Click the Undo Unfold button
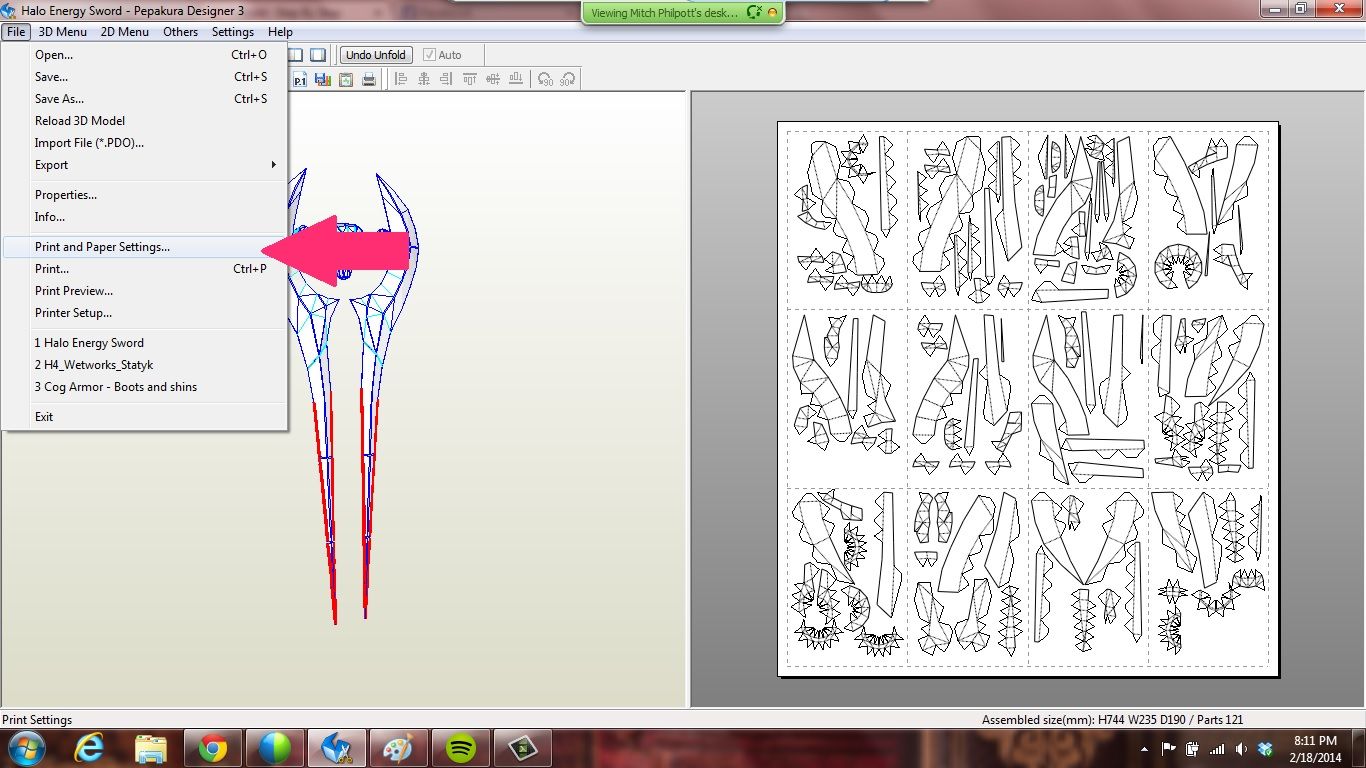This screenshot has height=768, width=1366. coord(376,55)
